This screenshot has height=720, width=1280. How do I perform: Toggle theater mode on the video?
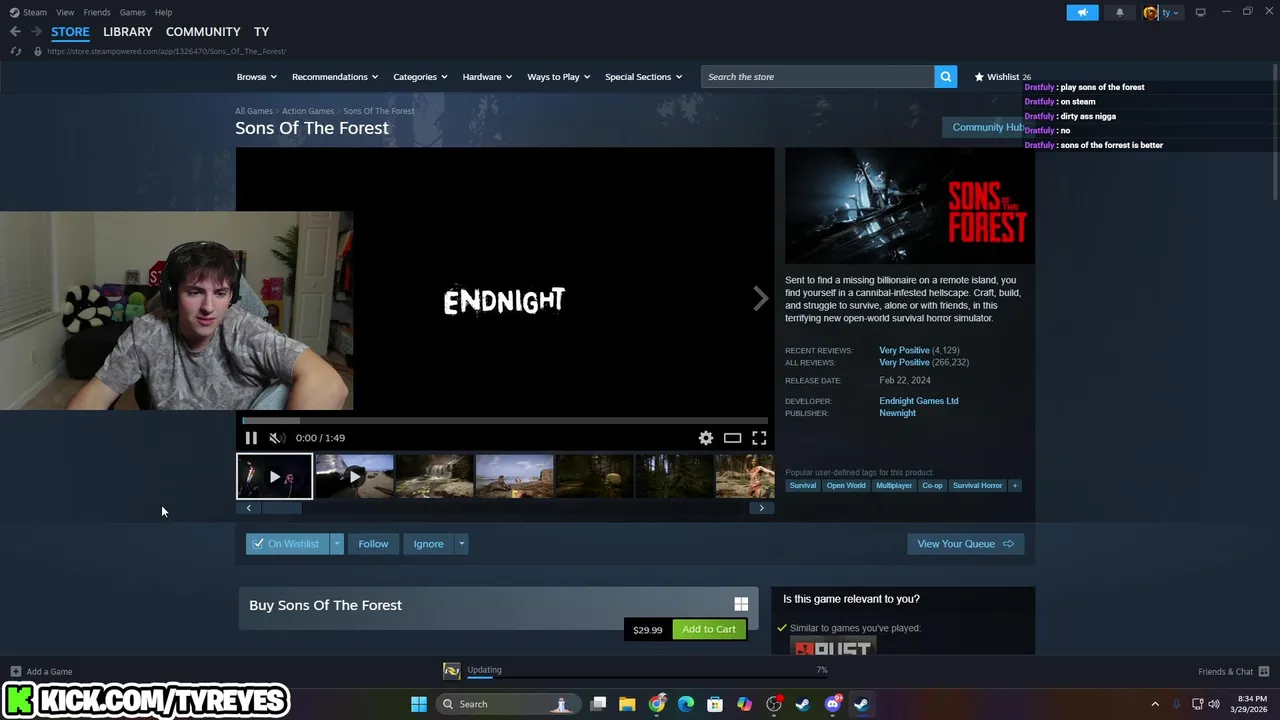pyautogui.click(x=733, y=438)
